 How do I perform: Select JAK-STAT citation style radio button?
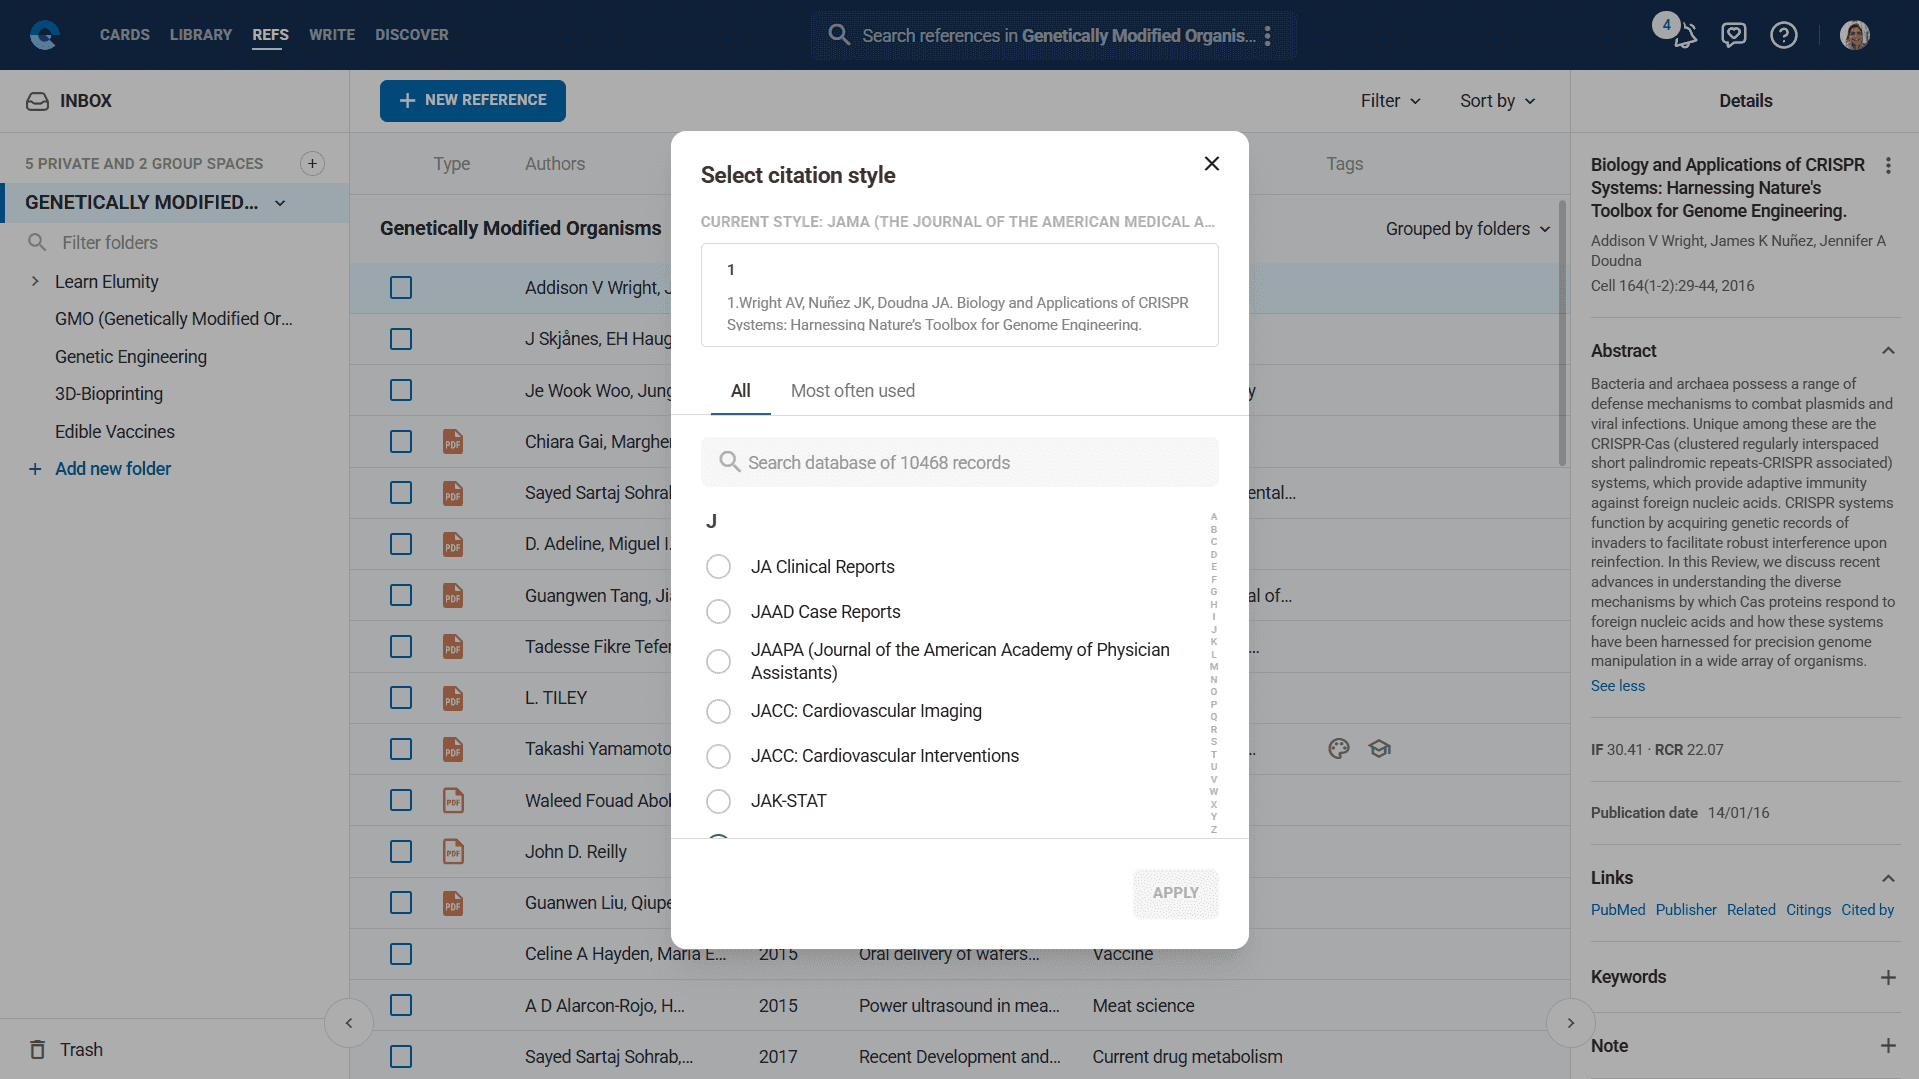tap(718, 801)
